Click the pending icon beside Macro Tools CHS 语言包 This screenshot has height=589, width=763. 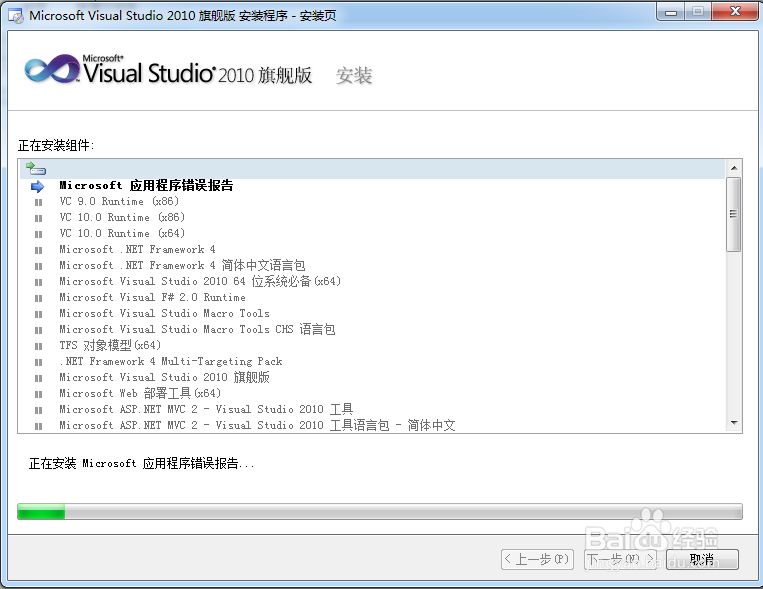point(38,330)
